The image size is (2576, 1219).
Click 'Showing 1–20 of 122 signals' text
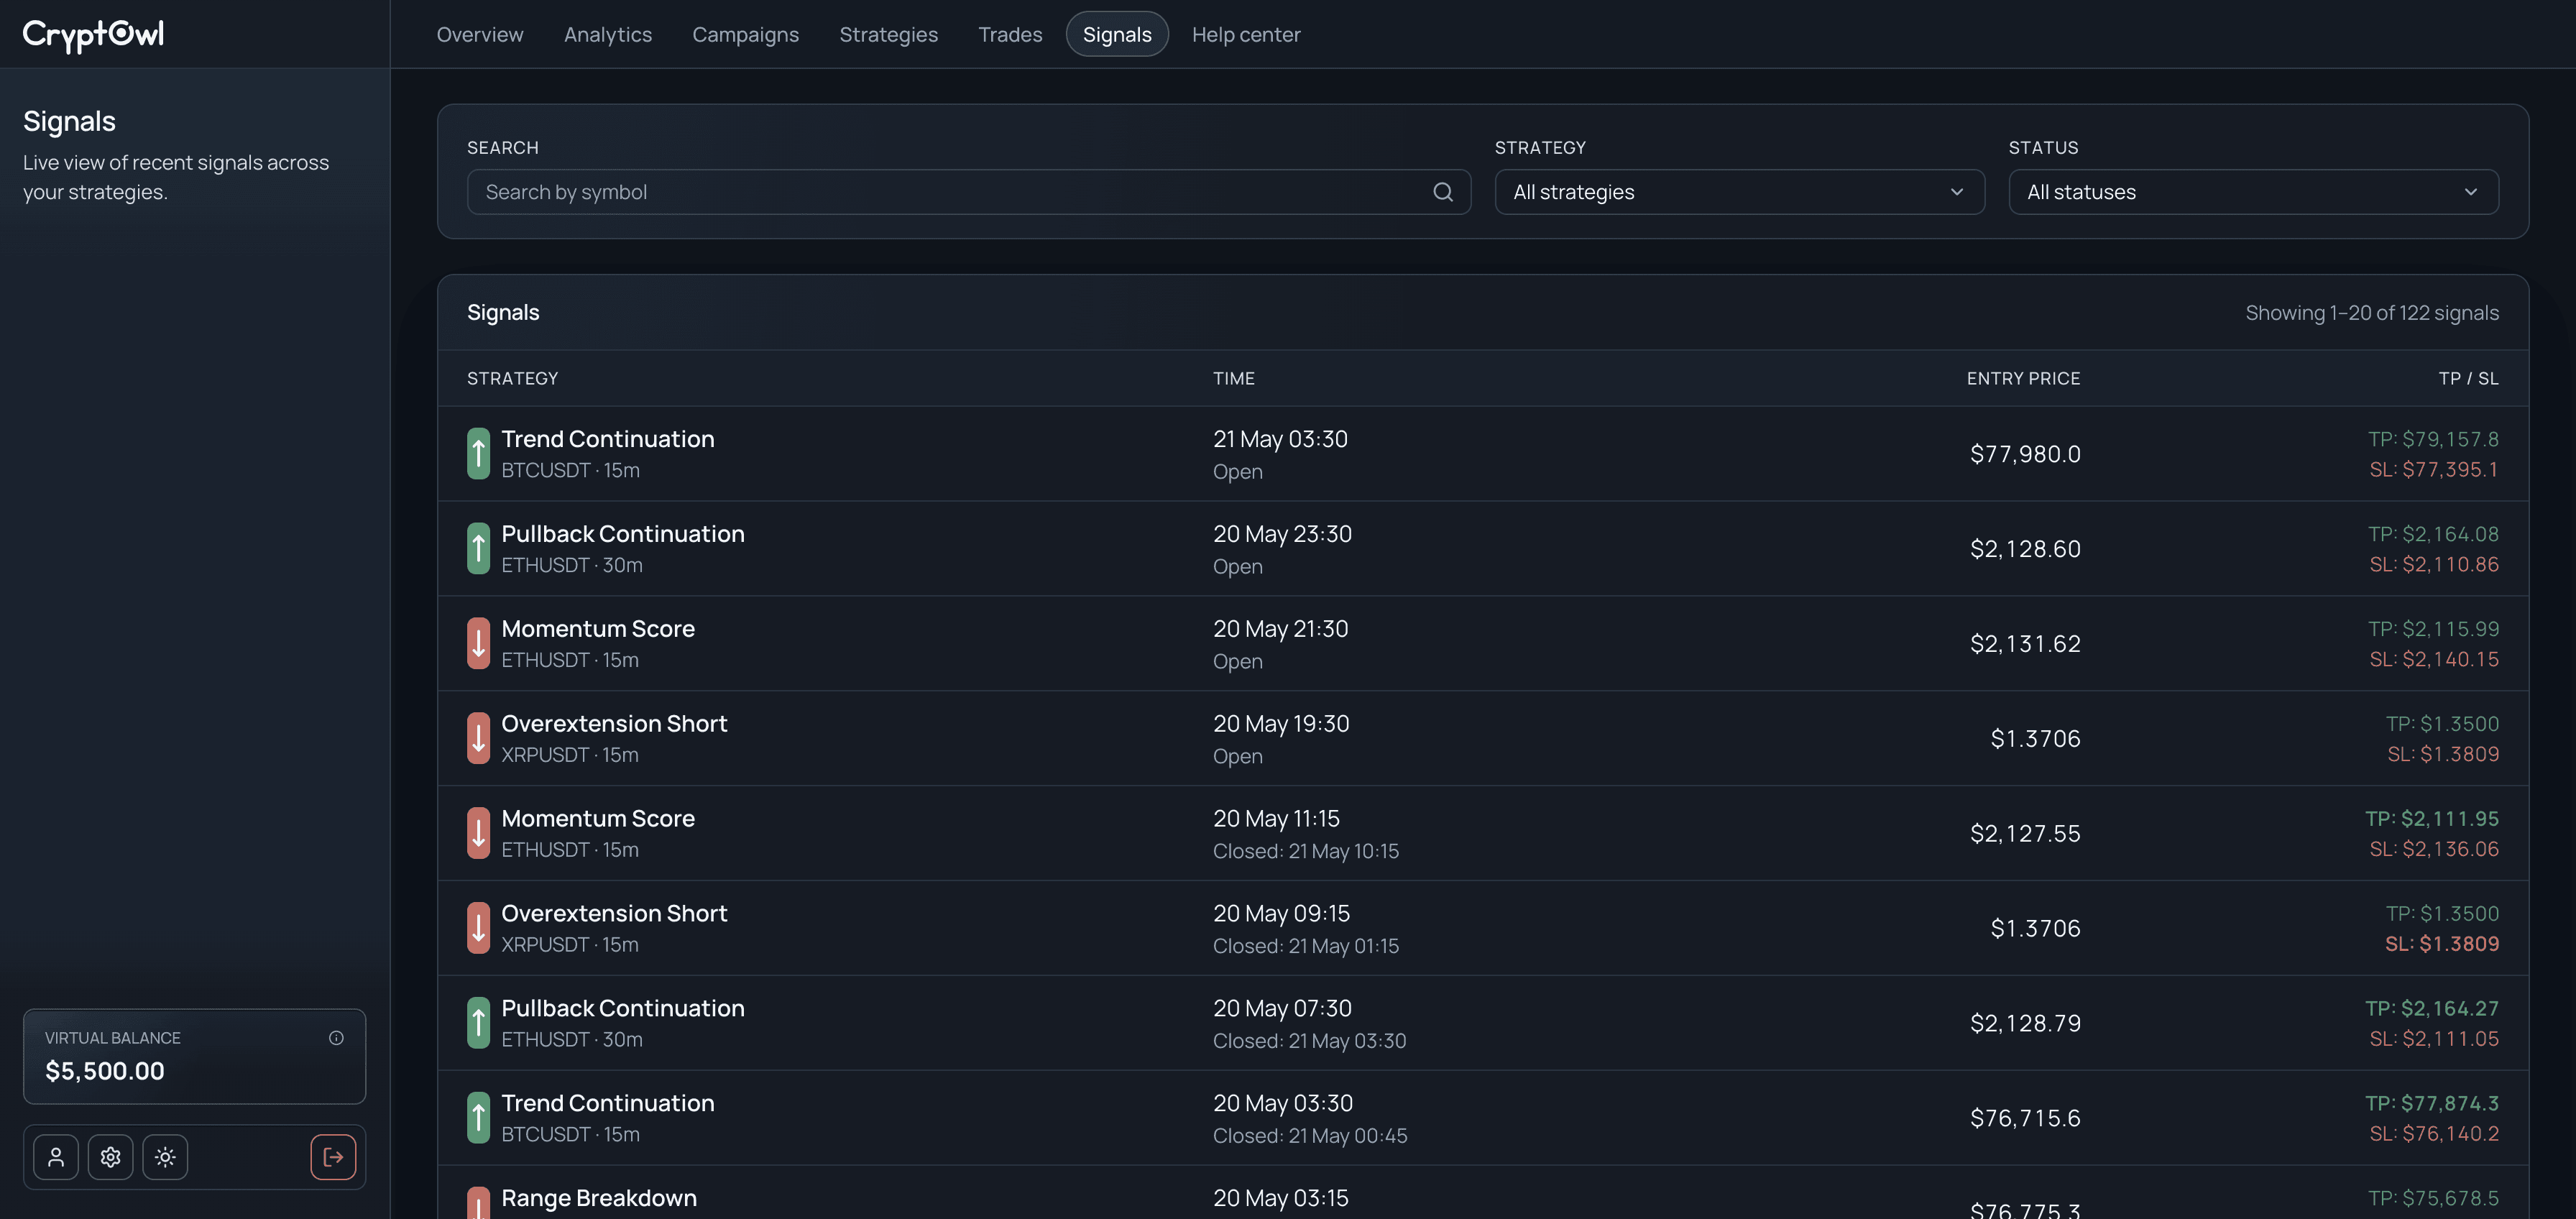[x=2372, y=313]
